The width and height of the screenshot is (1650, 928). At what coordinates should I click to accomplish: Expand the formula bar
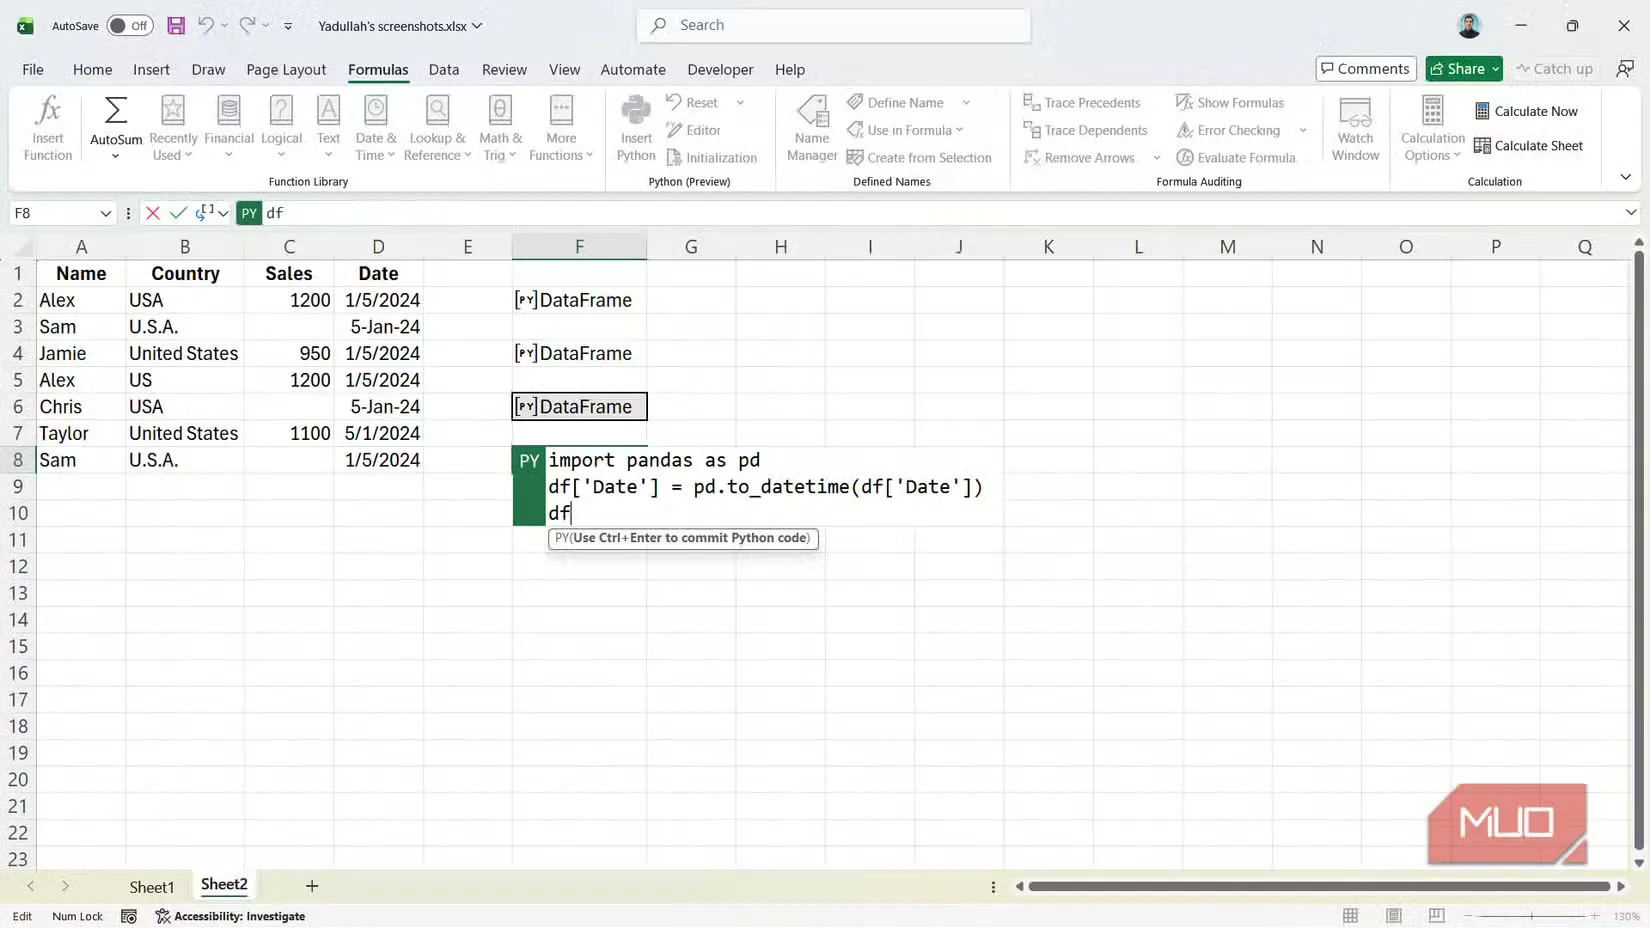coord(1631,213)
